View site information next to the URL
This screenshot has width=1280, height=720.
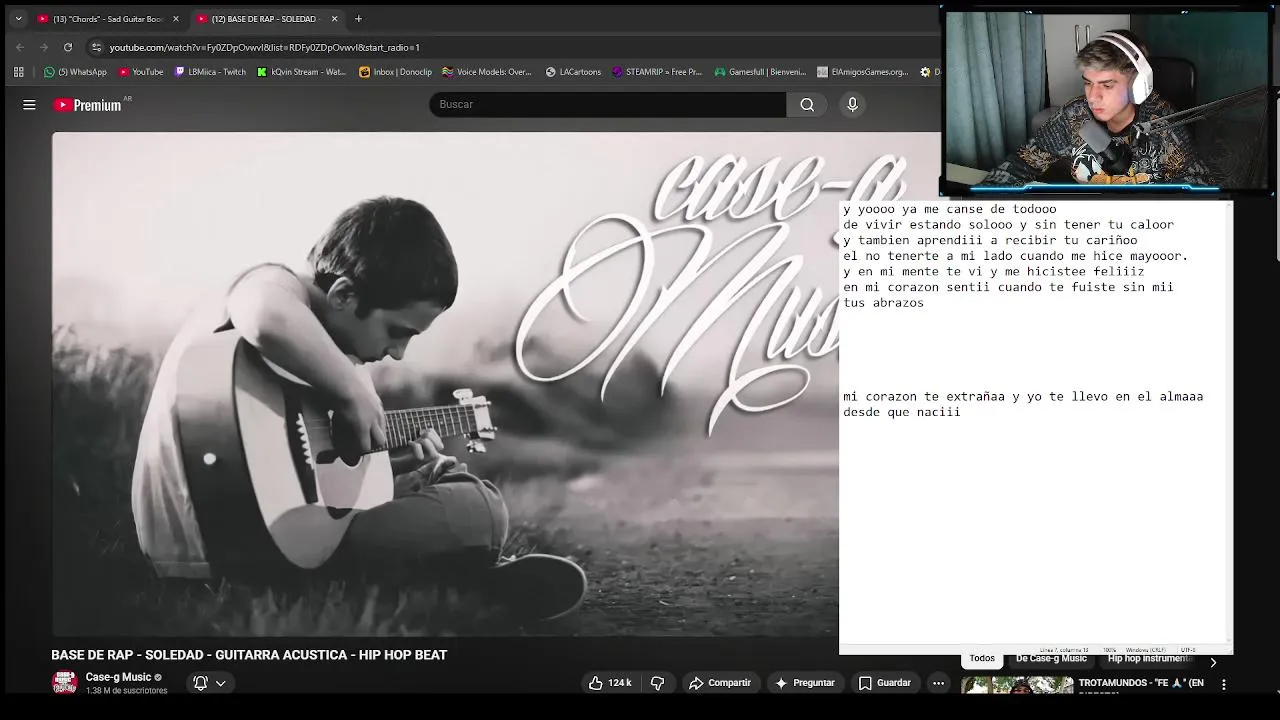pos(96,47)
